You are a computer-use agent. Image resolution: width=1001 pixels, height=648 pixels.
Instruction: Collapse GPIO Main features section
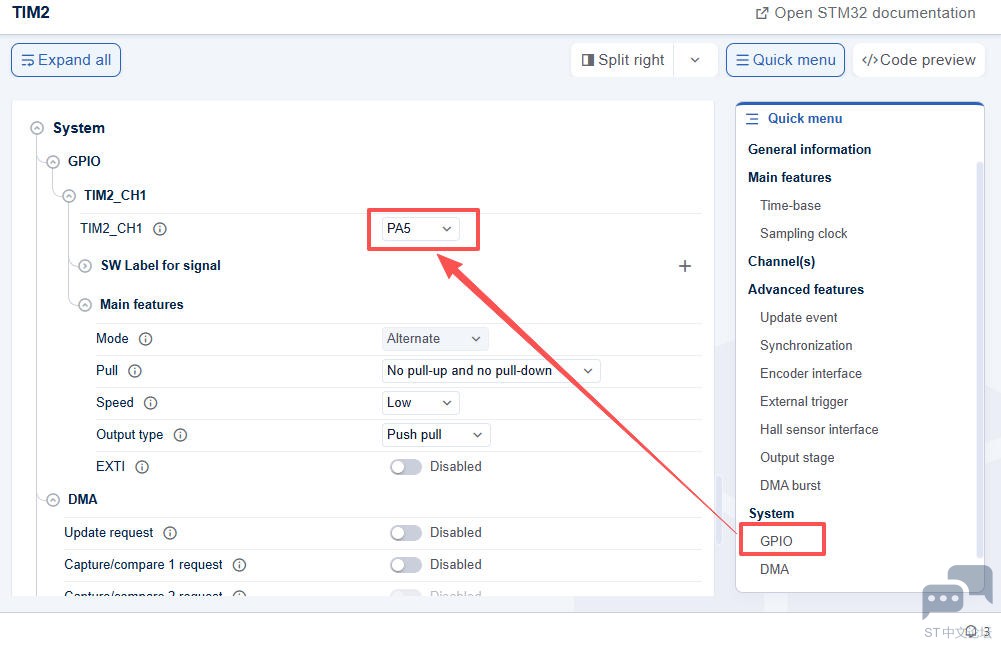point(85,305)
